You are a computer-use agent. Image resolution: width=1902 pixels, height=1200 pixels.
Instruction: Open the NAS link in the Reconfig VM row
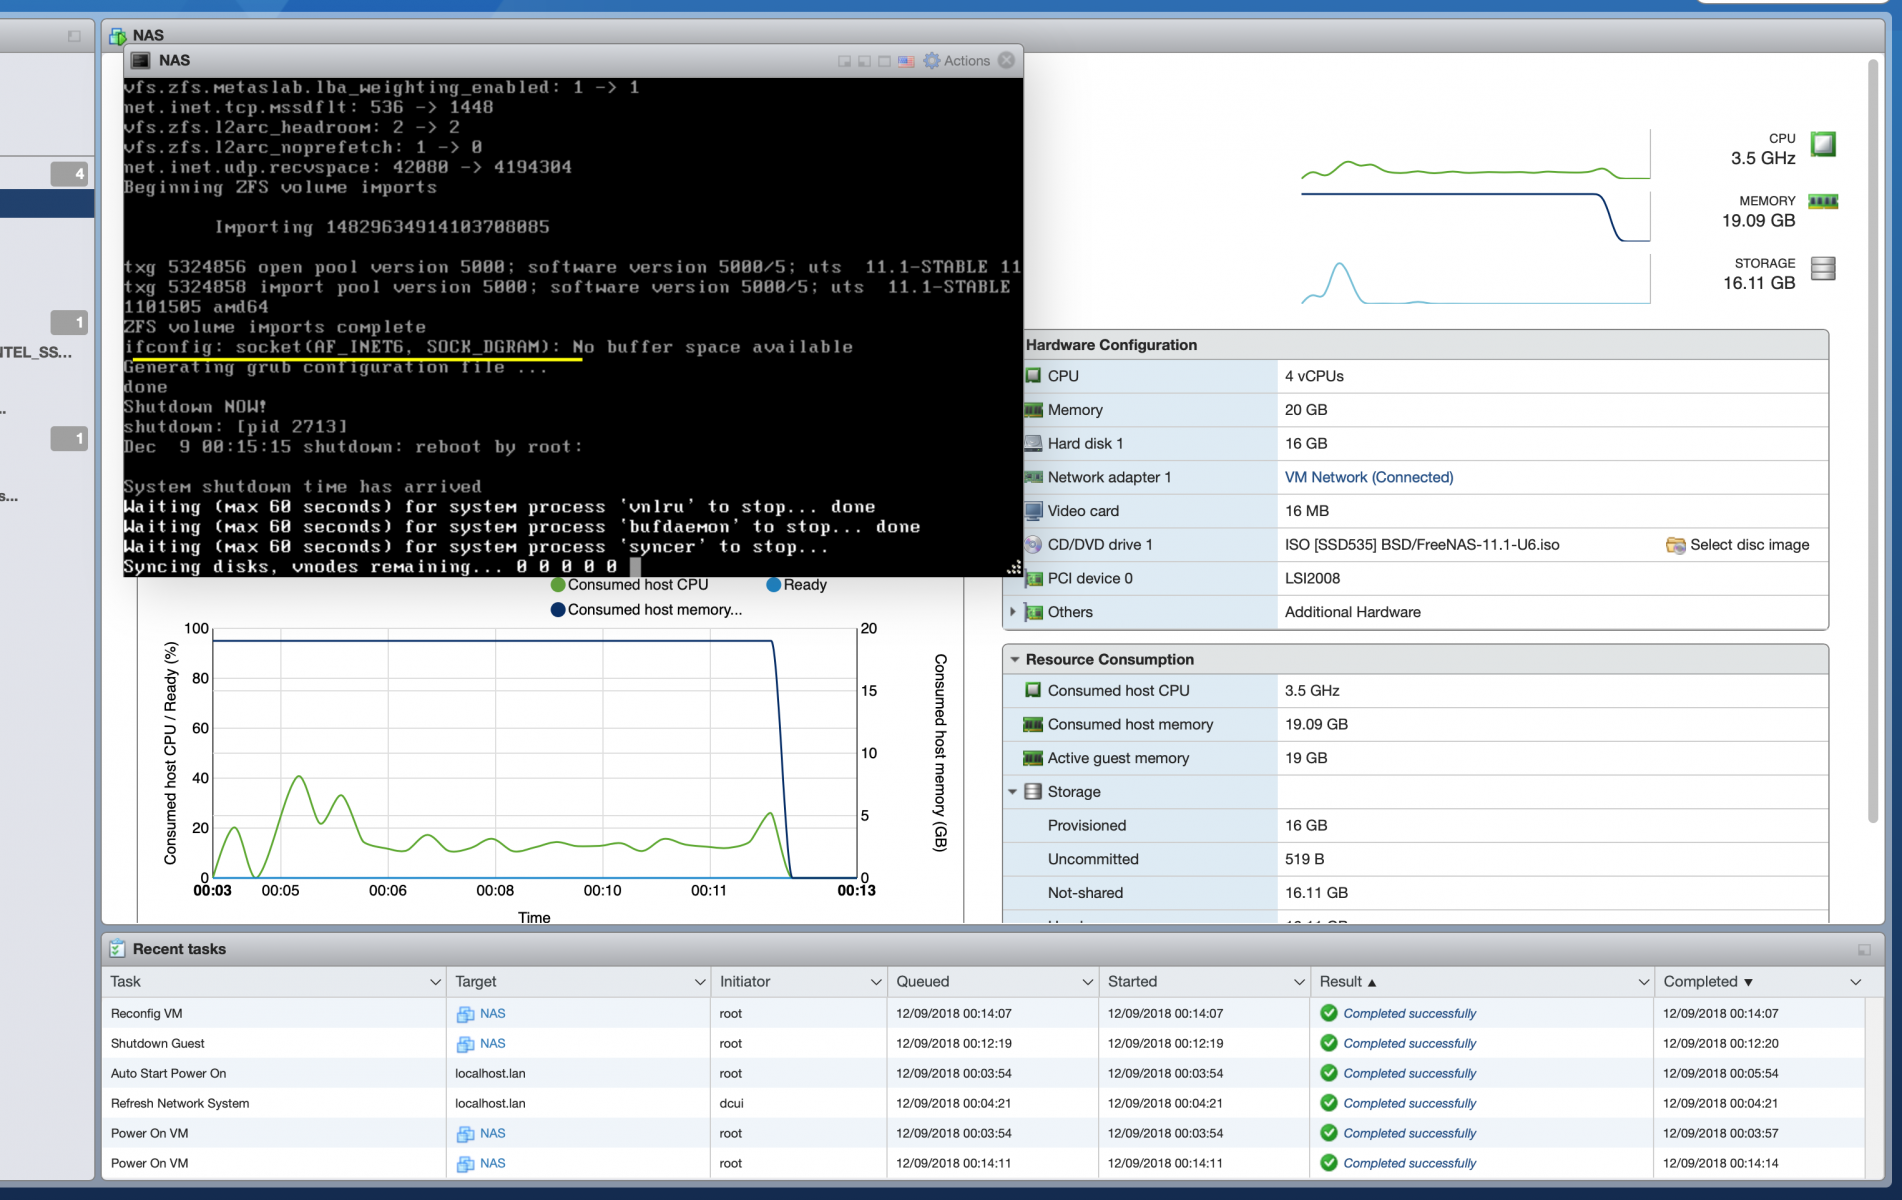tap(492, 1013)
